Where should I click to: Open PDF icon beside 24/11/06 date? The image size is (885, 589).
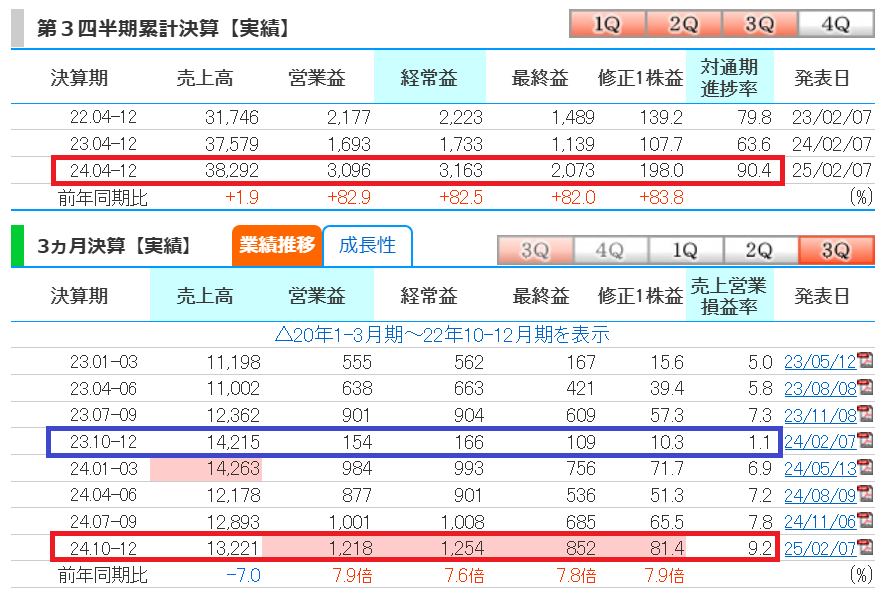(865, 520)
